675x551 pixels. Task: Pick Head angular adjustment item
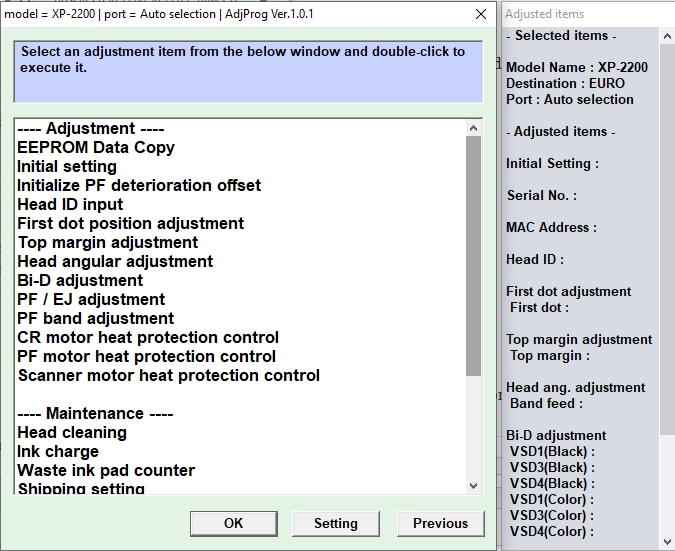[115, 261]
